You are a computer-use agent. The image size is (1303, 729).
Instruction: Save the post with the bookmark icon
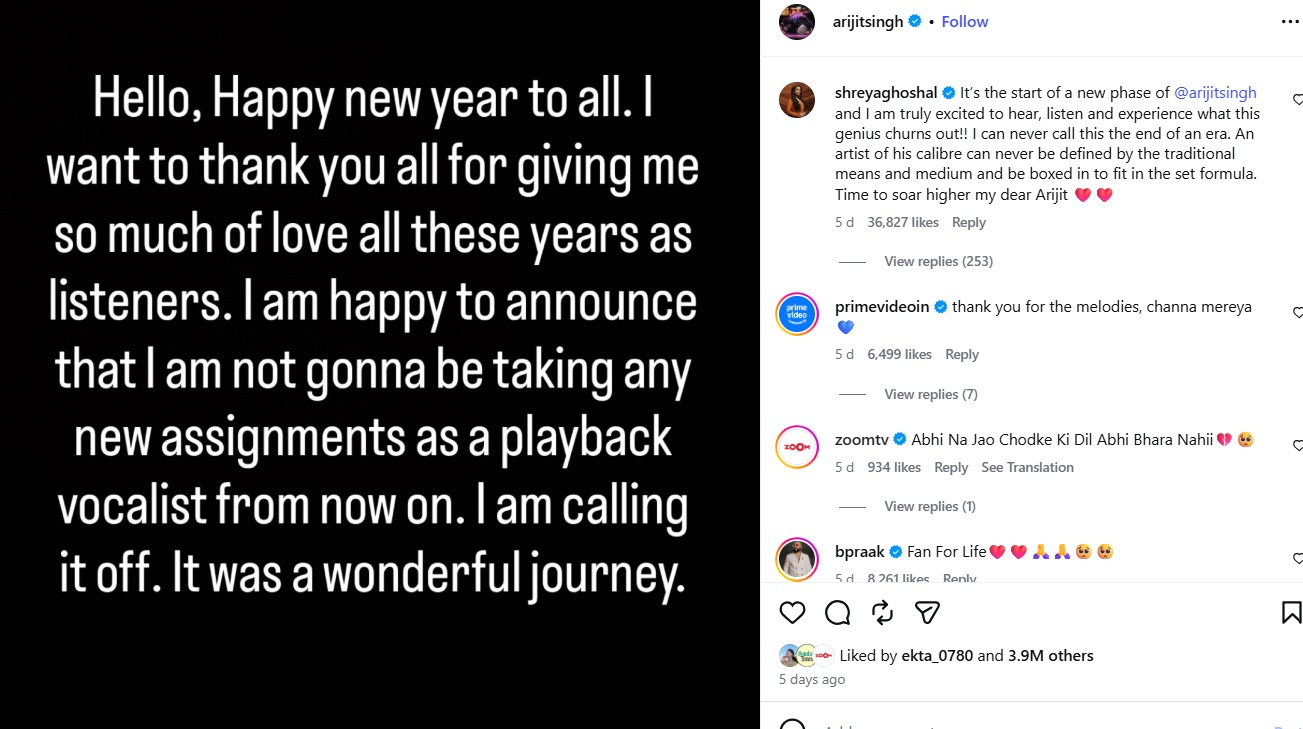(x=1291, y=612)
